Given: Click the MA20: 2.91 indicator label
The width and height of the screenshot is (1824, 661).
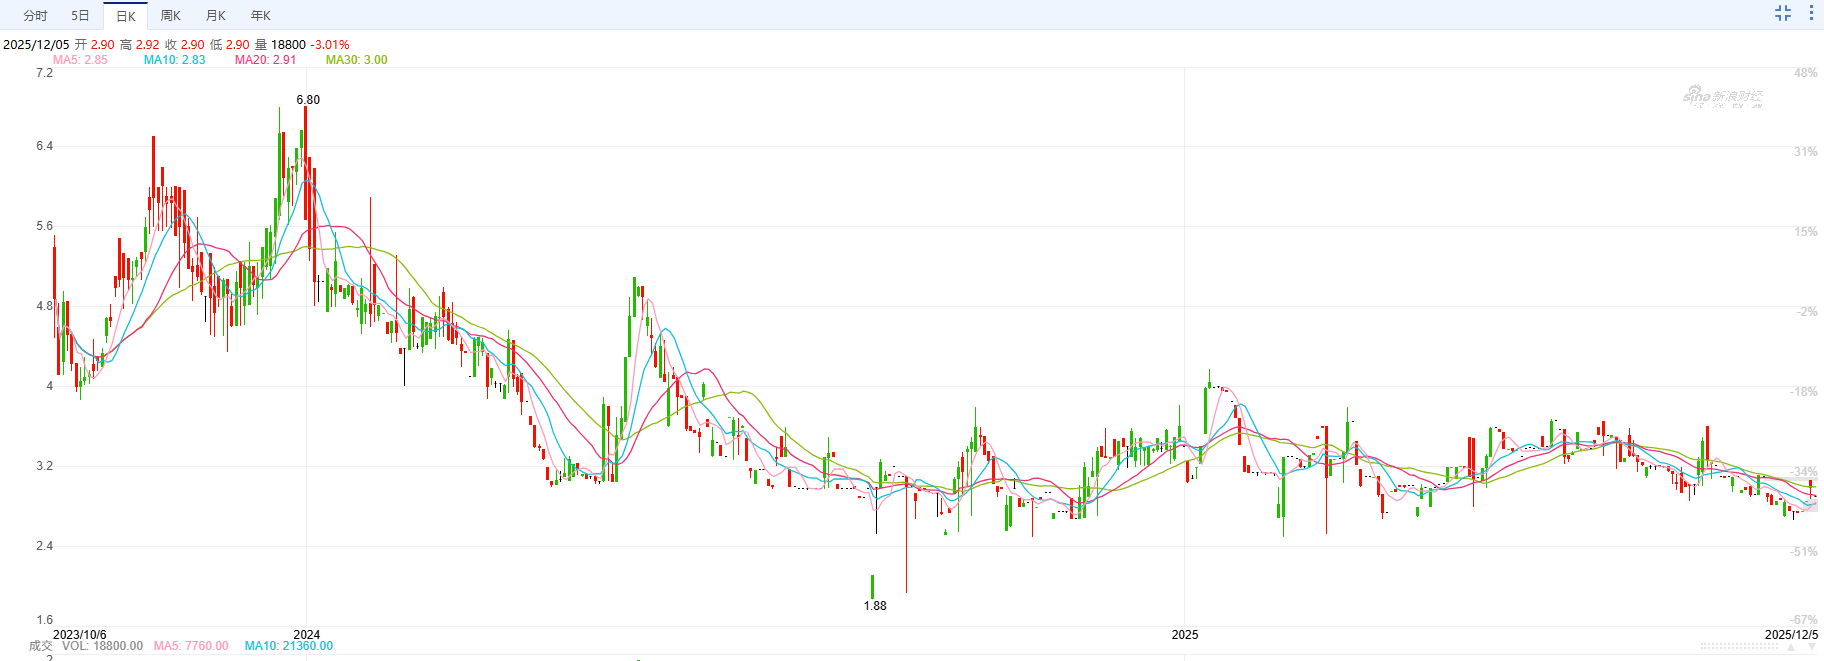Looking at the screenshot, I should [265, 60].
